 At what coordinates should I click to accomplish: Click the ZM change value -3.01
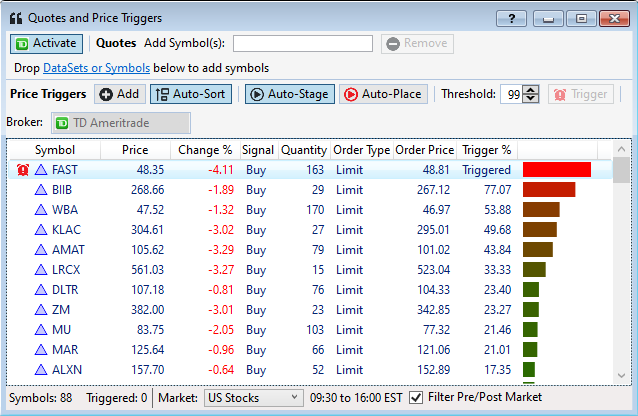tap(221, 310)
